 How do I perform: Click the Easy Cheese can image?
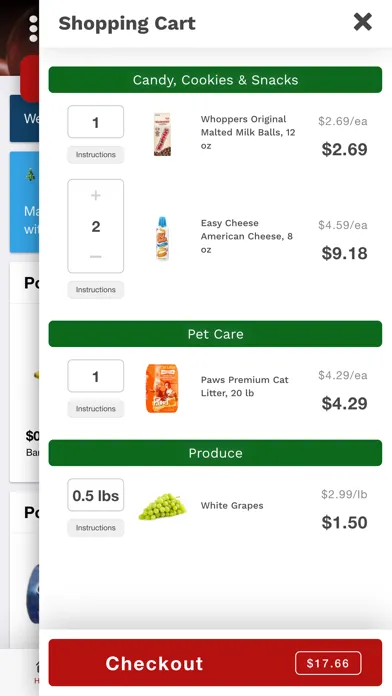pos(162,238)
